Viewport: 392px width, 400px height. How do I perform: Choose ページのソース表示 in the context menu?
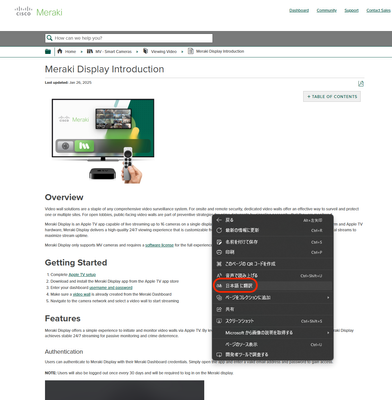(x=273, y=345)
